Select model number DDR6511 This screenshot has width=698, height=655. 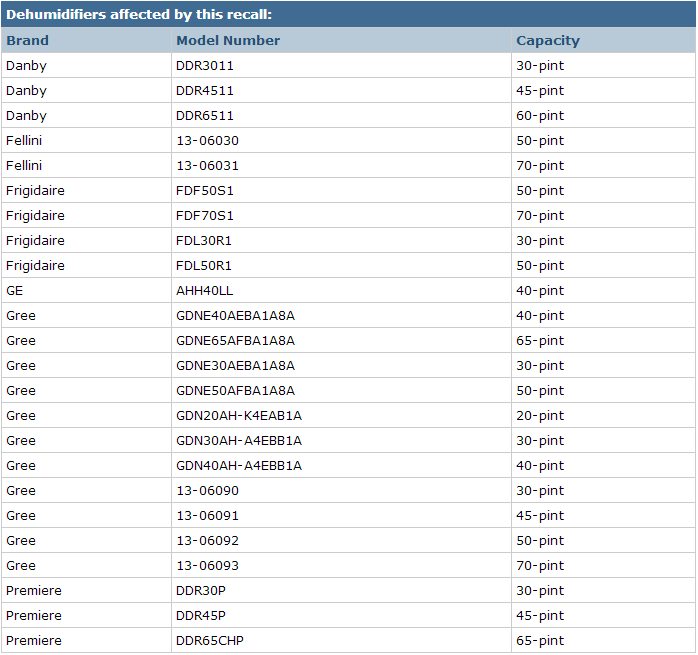pos(205,116)
